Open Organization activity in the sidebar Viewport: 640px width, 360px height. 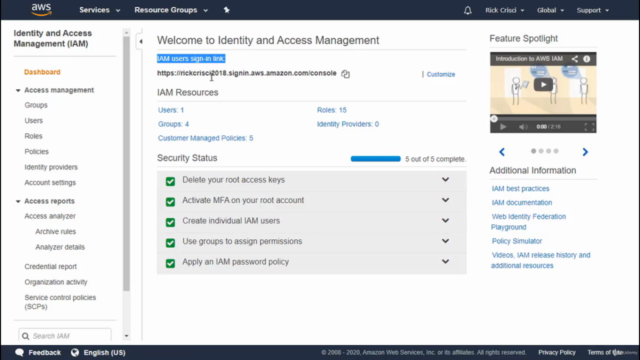56,282
